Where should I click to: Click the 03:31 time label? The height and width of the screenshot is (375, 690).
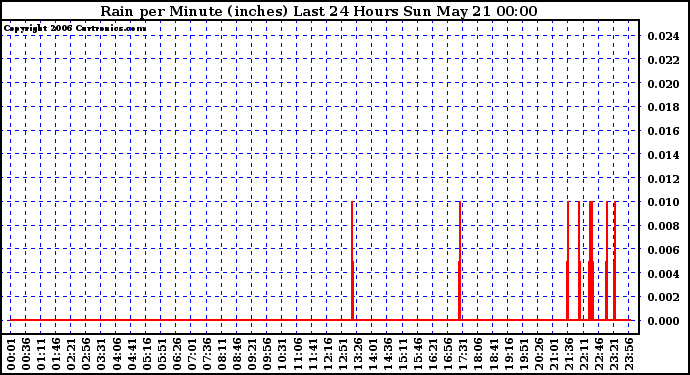(101, 354)
